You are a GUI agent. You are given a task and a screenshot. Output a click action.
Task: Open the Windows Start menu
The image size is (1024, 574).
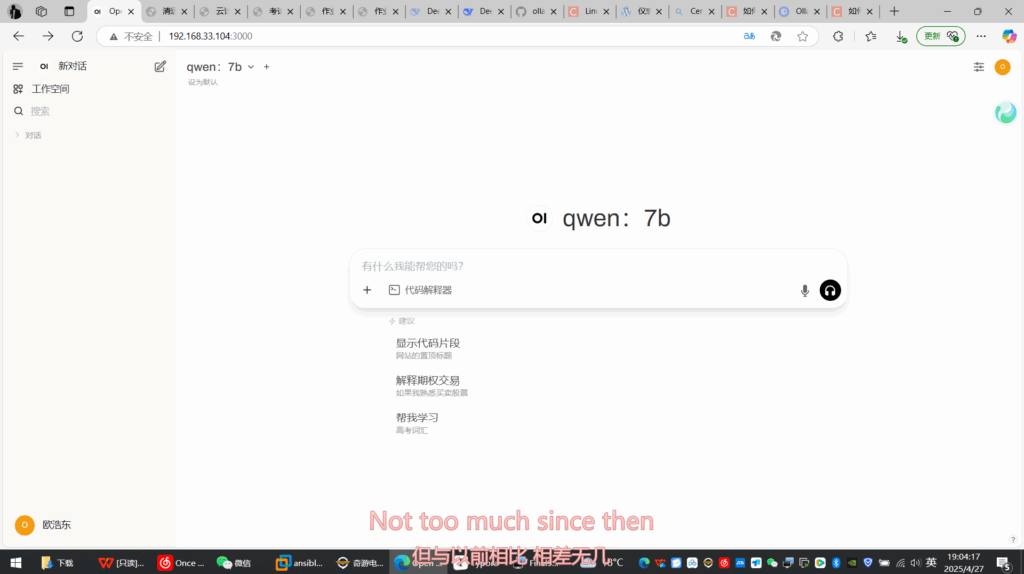coord(16,562)
